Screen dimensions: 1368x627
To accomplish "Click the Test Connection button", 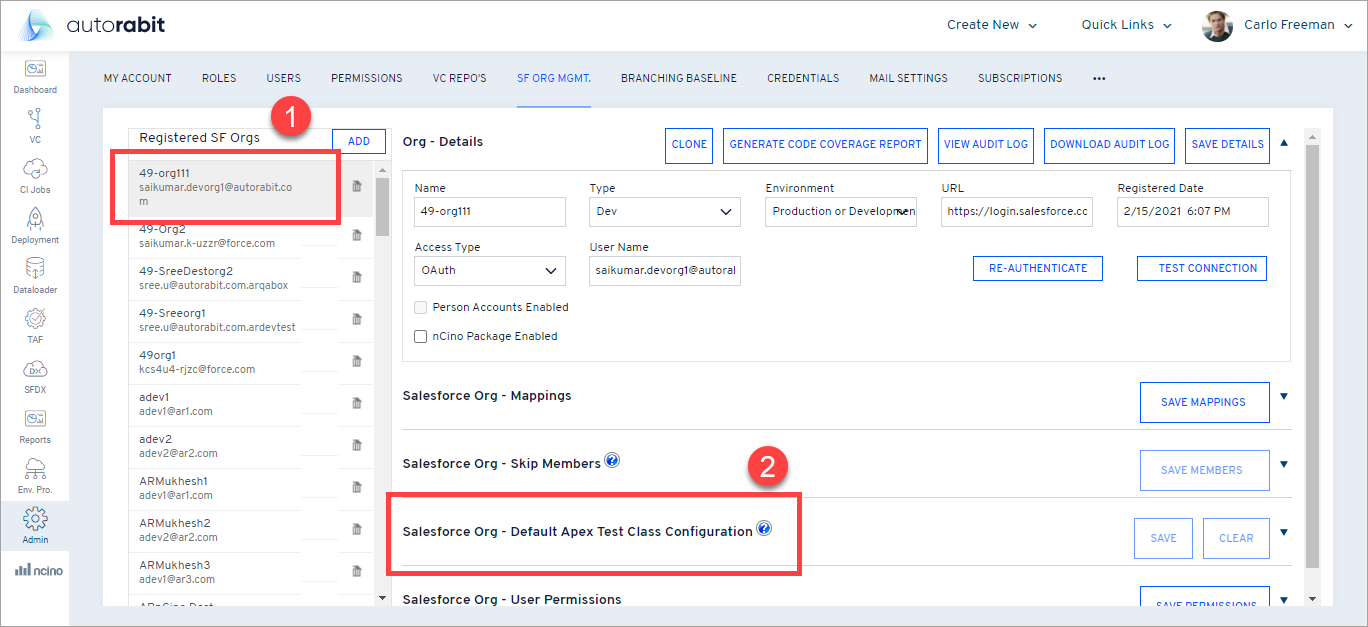I will tap(1201, 269).
